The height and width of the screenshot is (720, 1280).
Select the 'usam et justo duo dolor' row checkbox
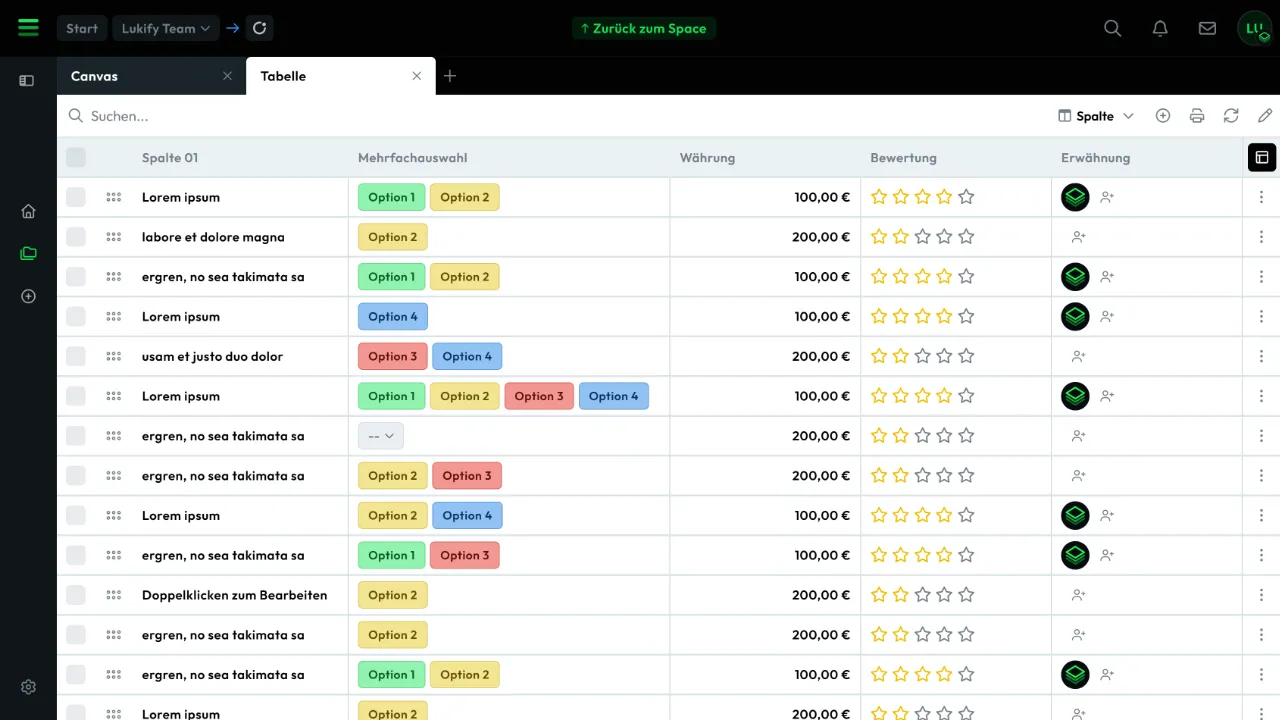76,356
